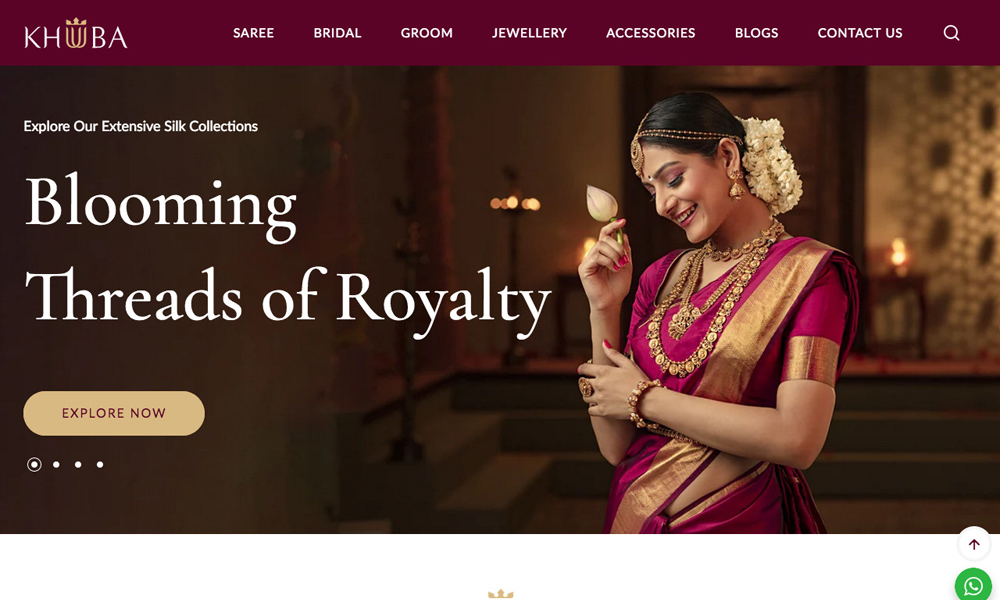Switch to the third slide dot
Screen dimensions: 1000x600
[x=78, y=465]
